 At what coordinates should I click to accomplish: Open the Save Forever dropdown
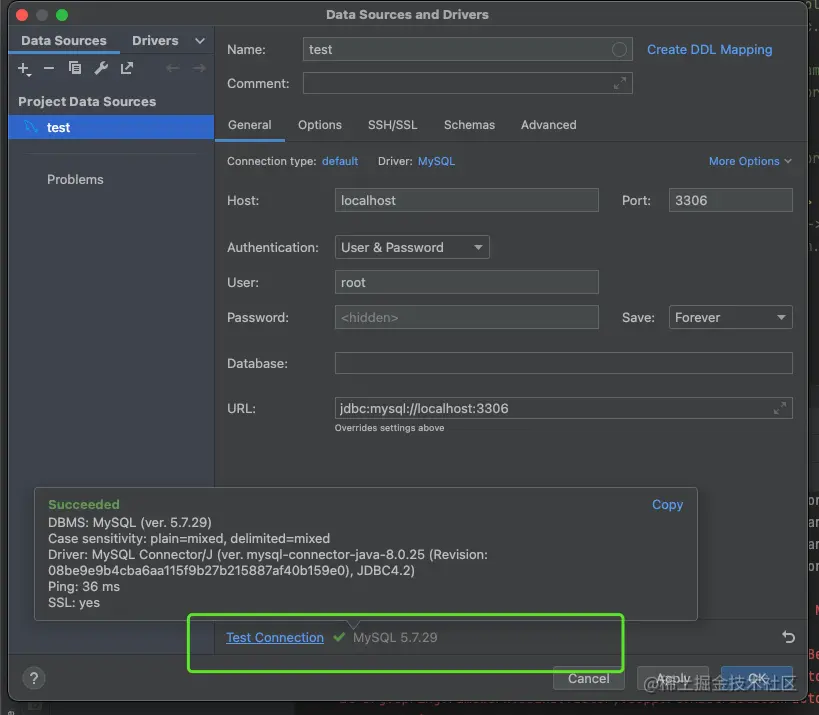pos(730,317)
